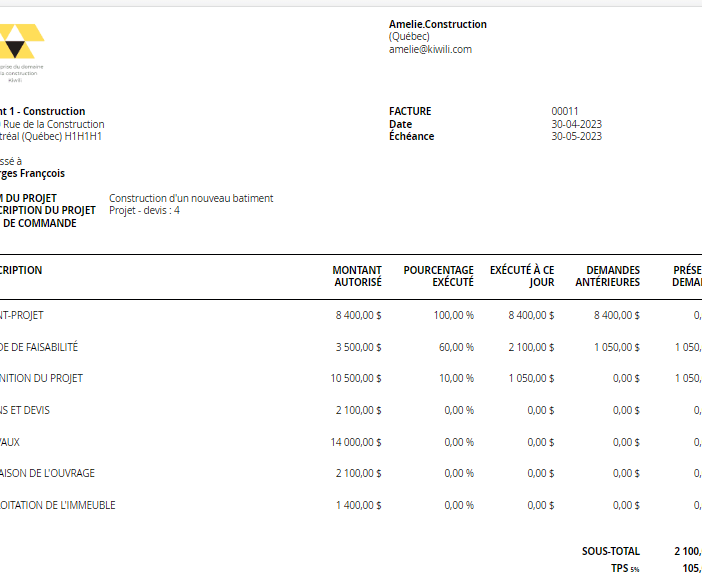Click the yellow triangle company logo
702x580 pixels.
click(x=21, y=41)
